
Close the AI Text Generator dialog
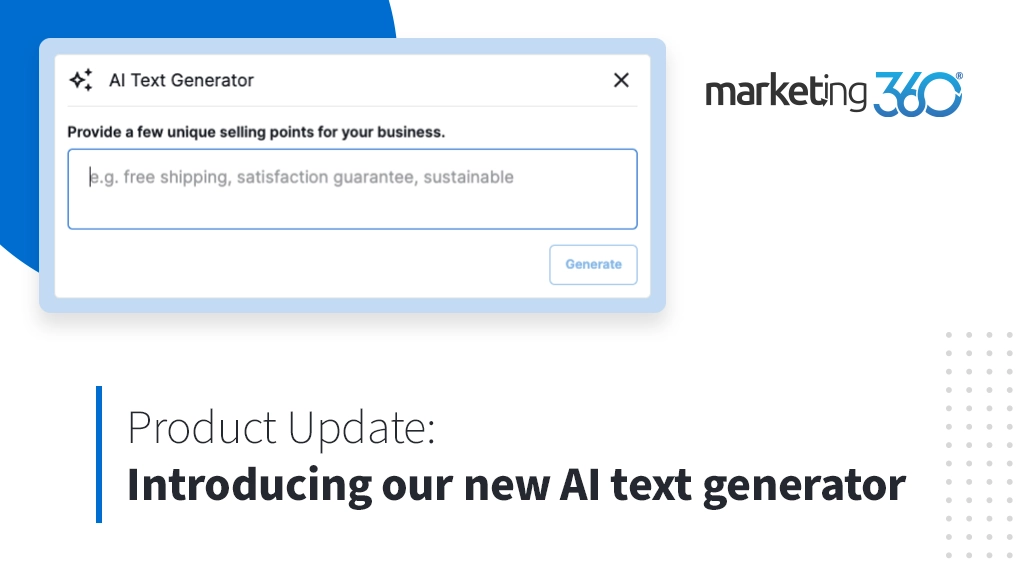point(621,80)
